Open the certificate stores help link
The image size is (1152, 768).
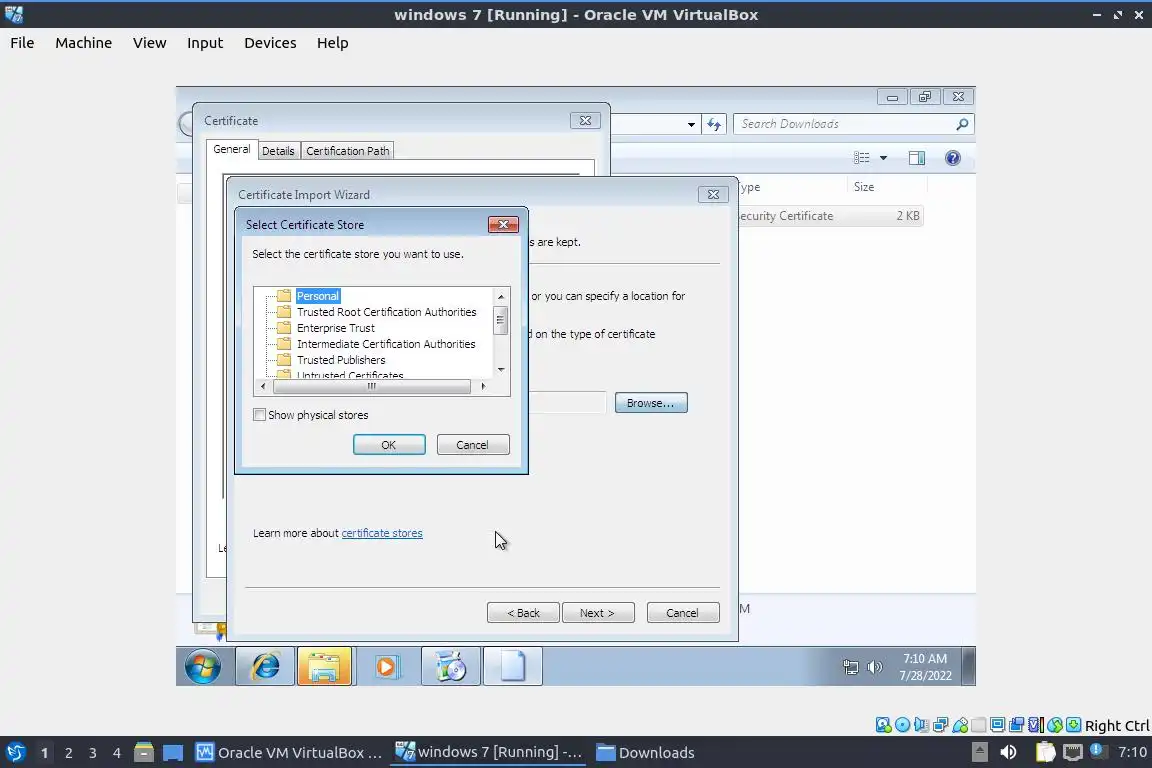point(382,533)
